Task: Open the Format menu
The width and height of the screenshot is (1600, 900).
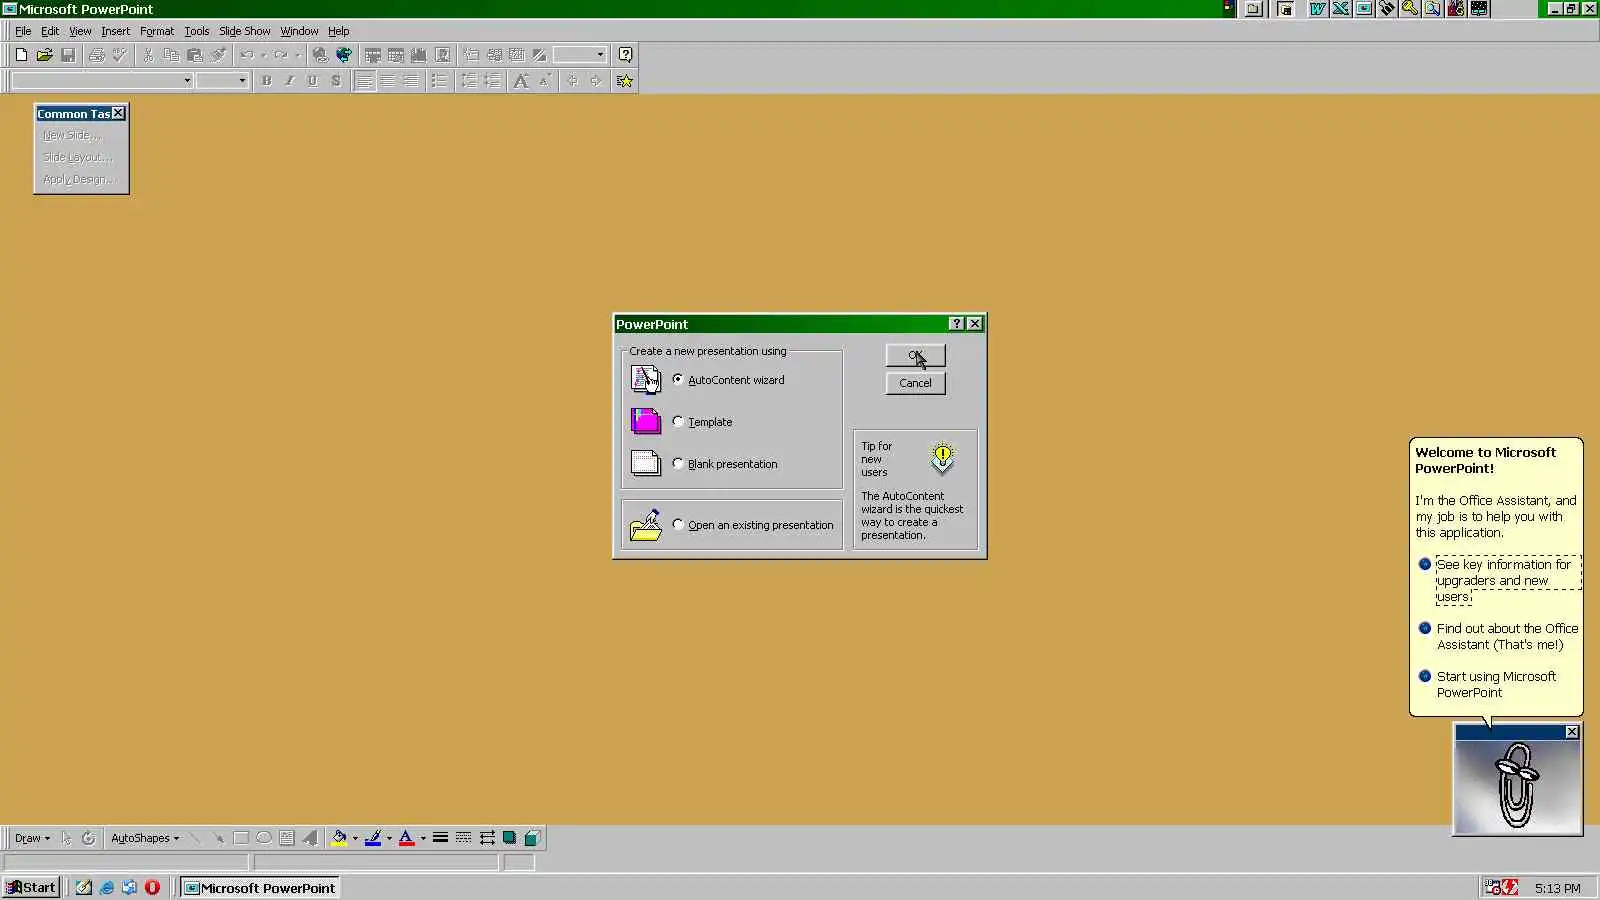Action: click(x=157, y=31)
